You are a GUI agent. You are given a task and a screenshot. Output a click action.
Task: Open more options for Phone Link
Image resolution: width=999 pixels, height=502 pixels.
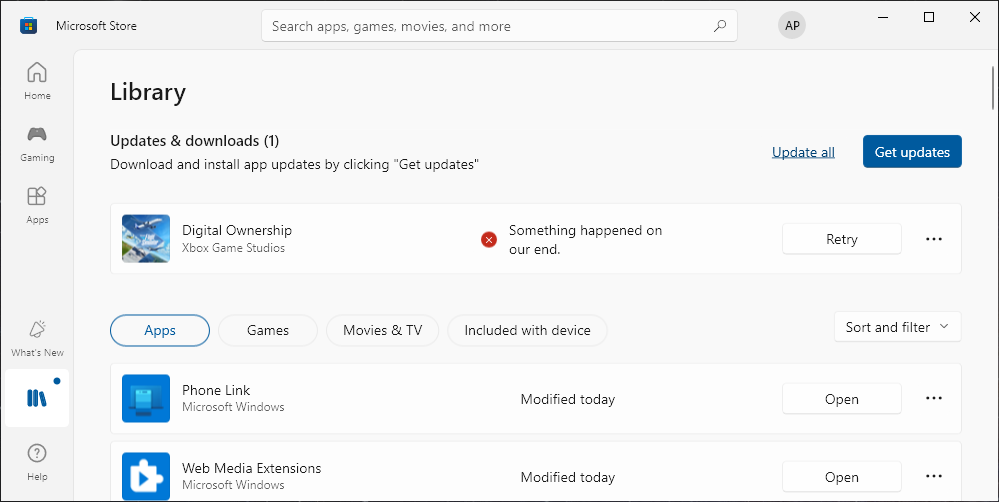(x=934, y=399)
